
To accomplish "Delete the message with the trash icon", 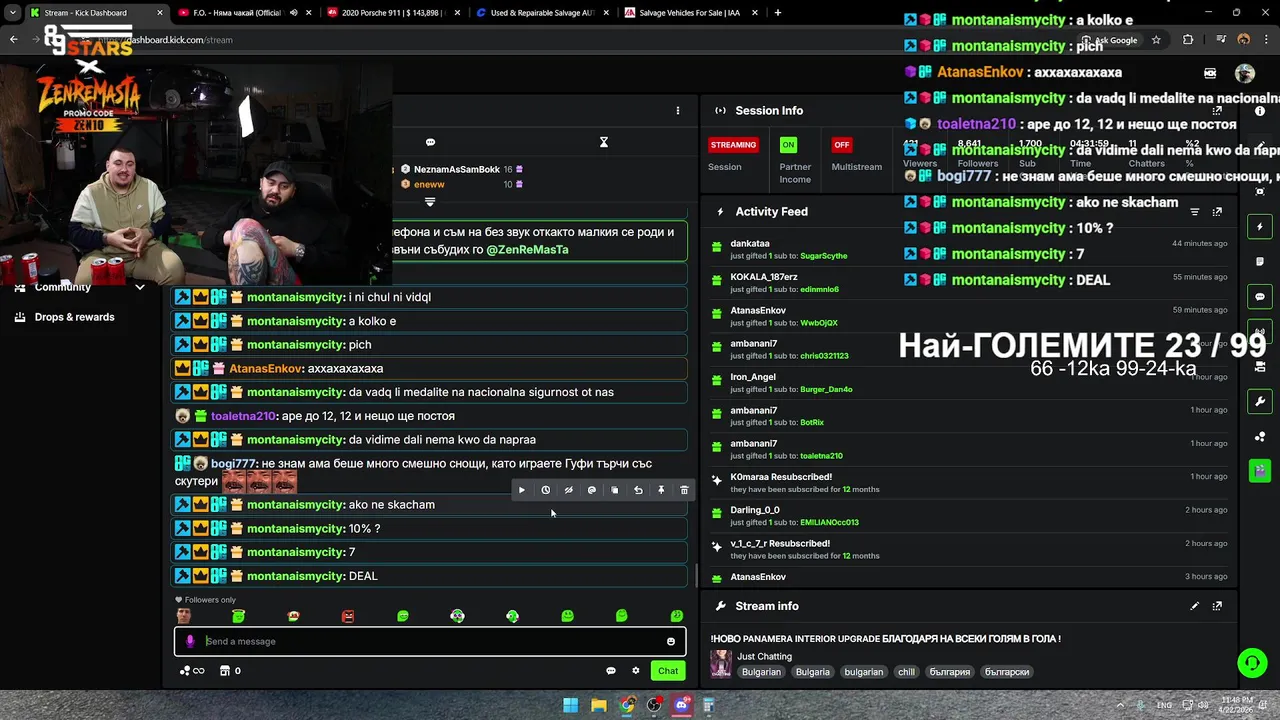I will point(684,490).
